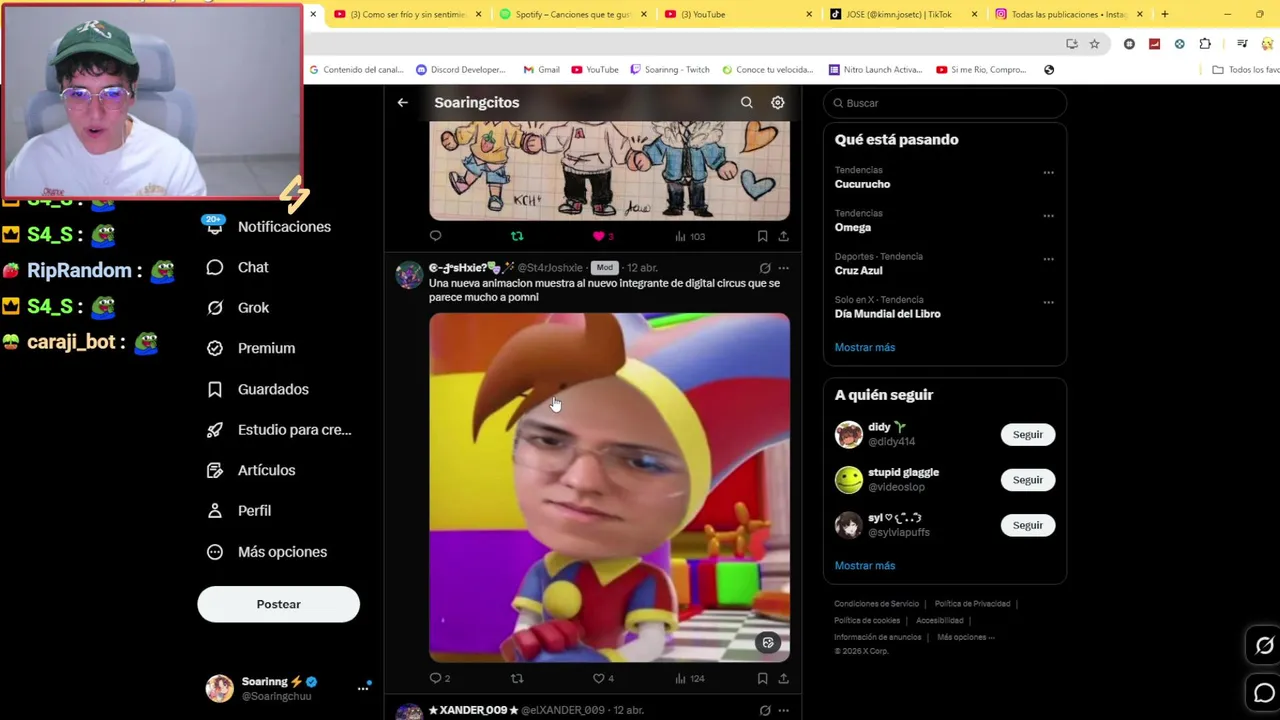Go back with the arrow beside Soaringcitos

[x=402, y=102]
